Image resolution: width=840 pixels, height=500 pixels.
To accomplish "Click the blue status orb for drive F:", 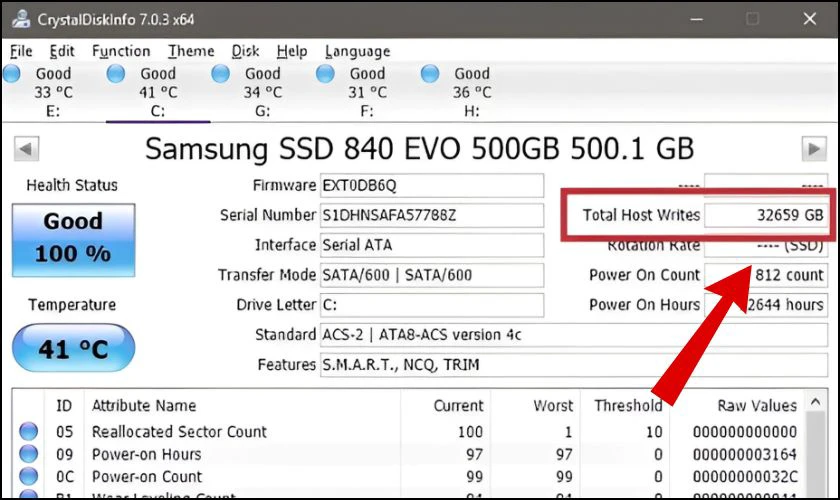I will pyautogui.click(x=325, y=73).
